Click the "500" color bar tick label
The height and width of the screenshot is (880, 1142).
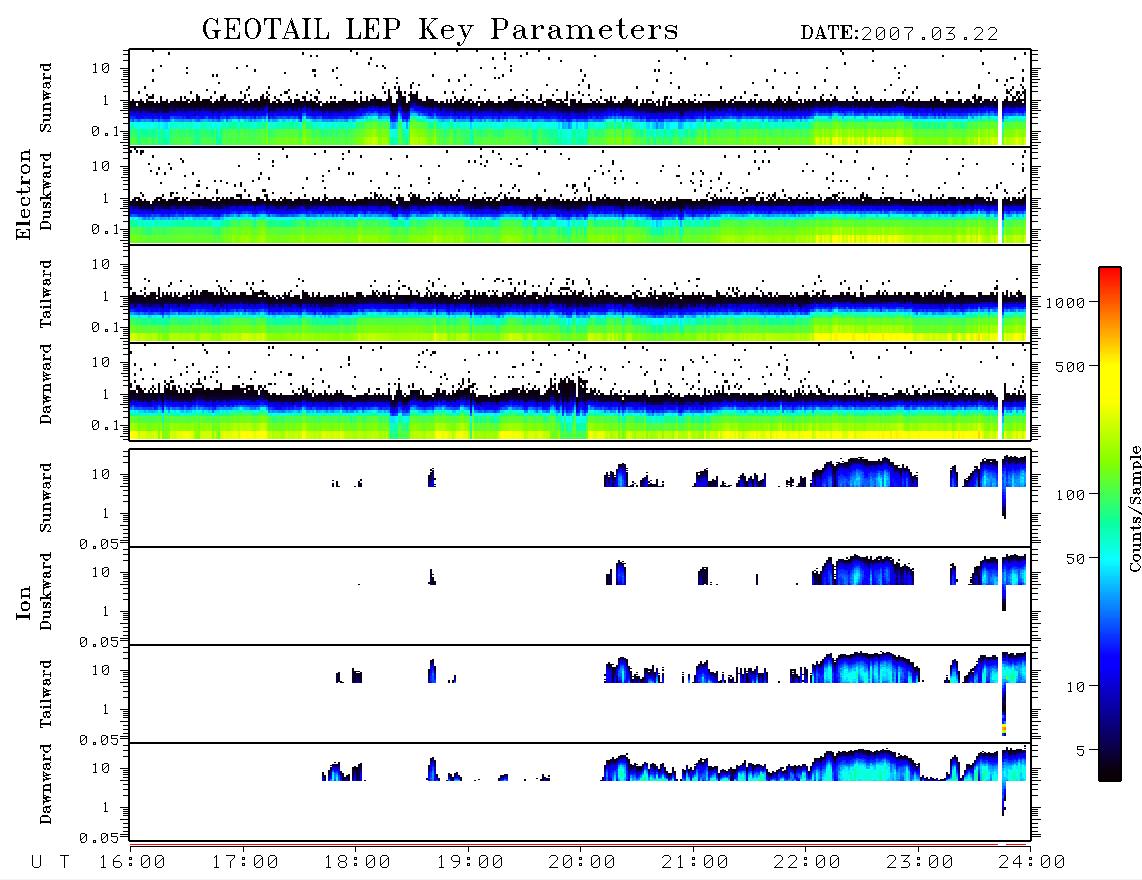point(1070,366)
